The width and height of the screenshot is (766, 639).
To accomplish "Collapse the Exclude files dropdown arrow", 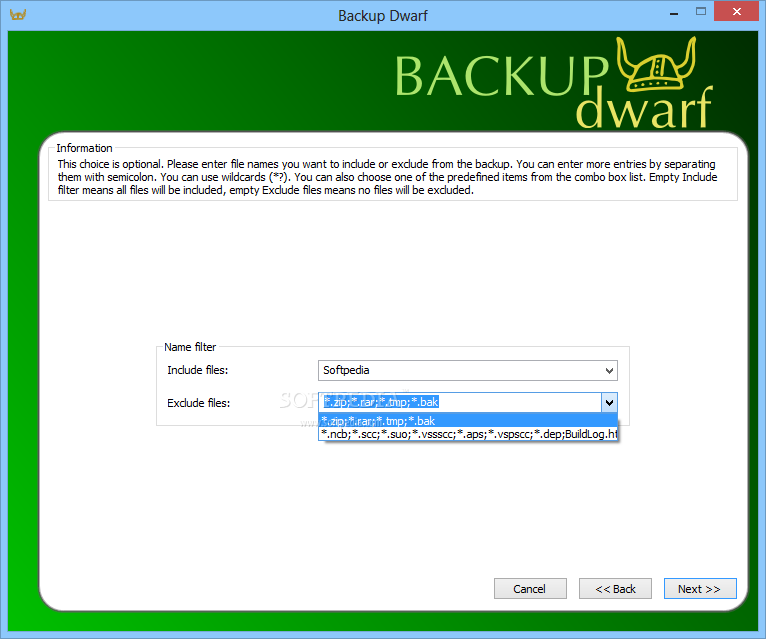I will (x=609, y=403).
